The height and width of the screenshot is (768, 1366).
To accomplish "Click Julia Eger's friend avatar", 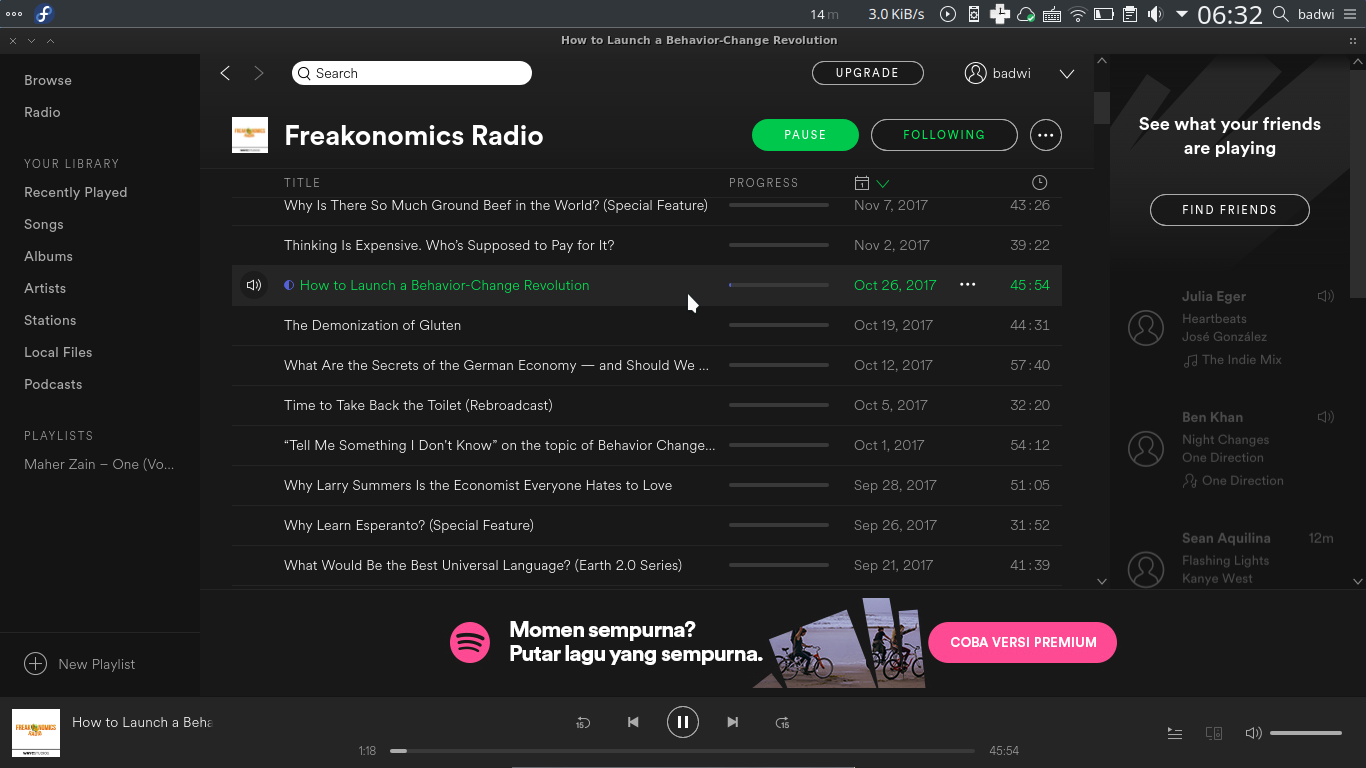I will (x=1146, y=328).
